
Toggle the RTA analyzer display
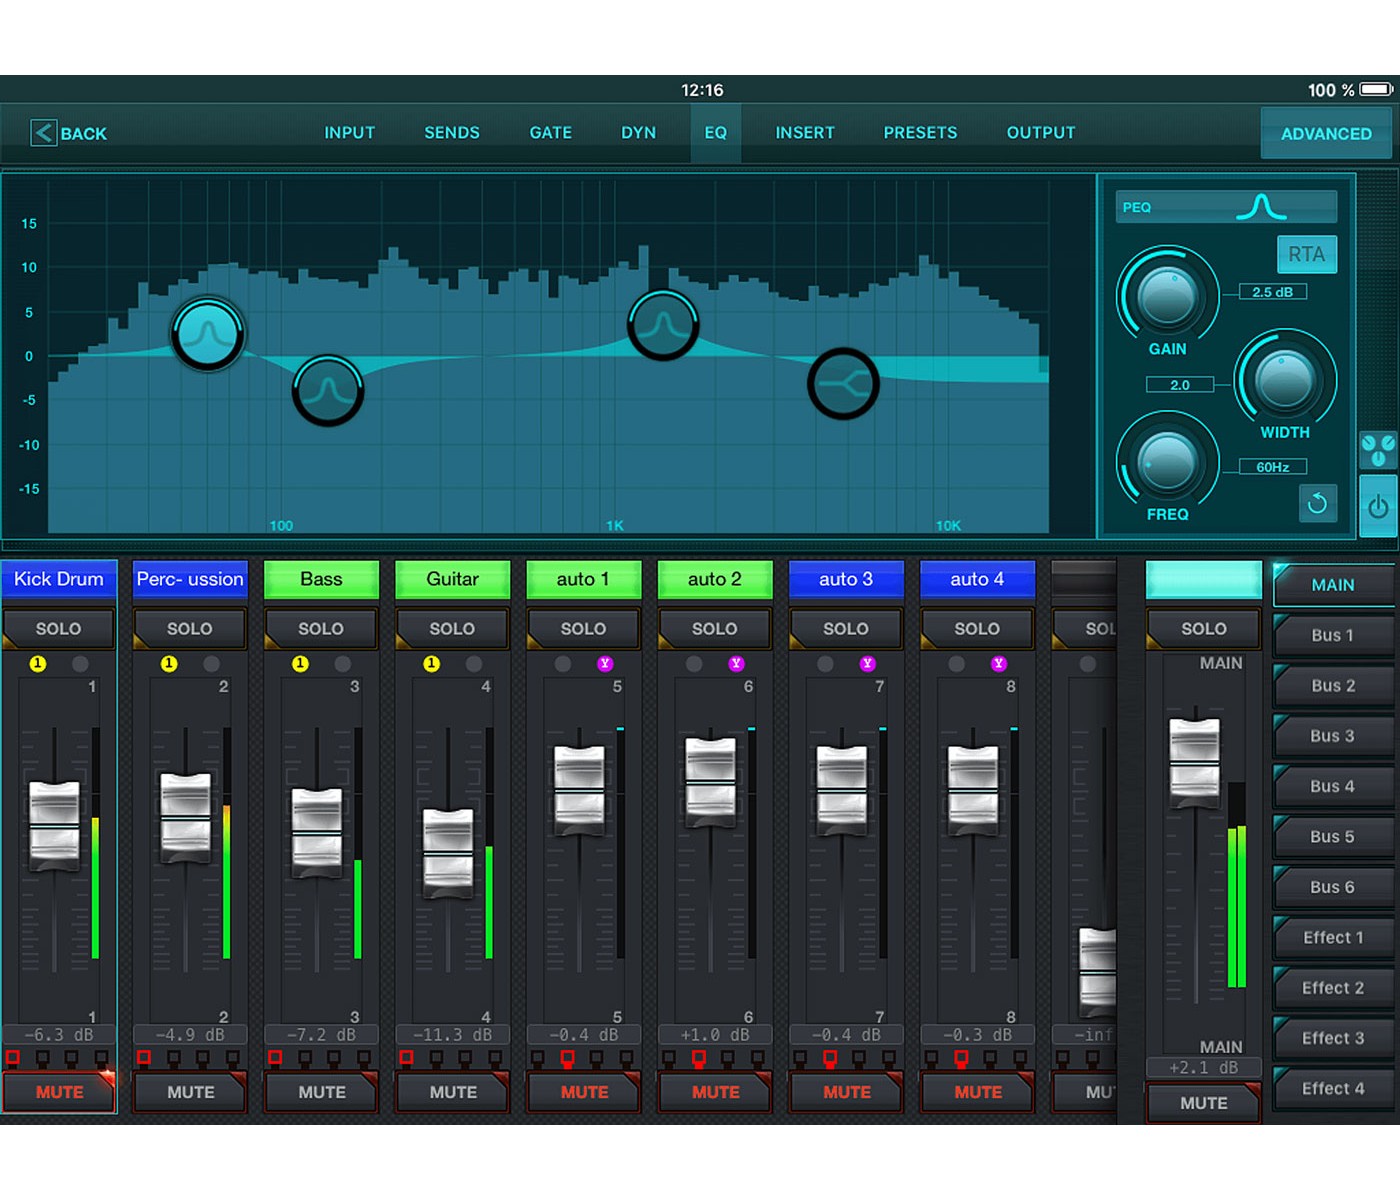coord(1306,254)
